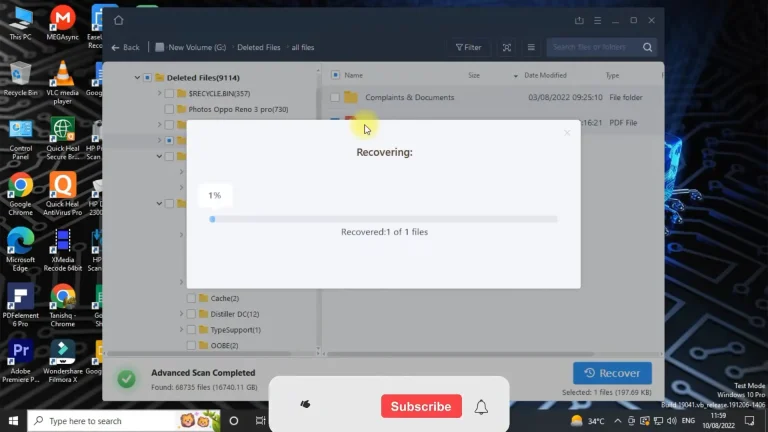
Task: Open This PC desktop icon
Action: [x=21, y=24]
